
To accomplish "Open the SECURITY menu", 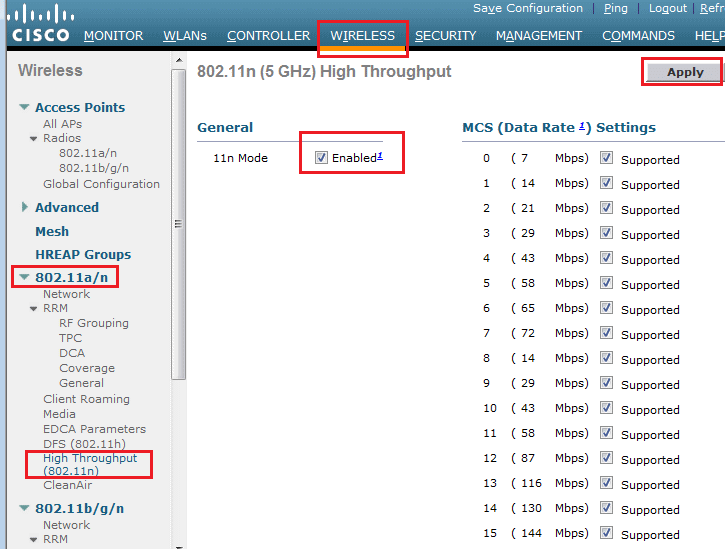I will [x=446, y=36].
